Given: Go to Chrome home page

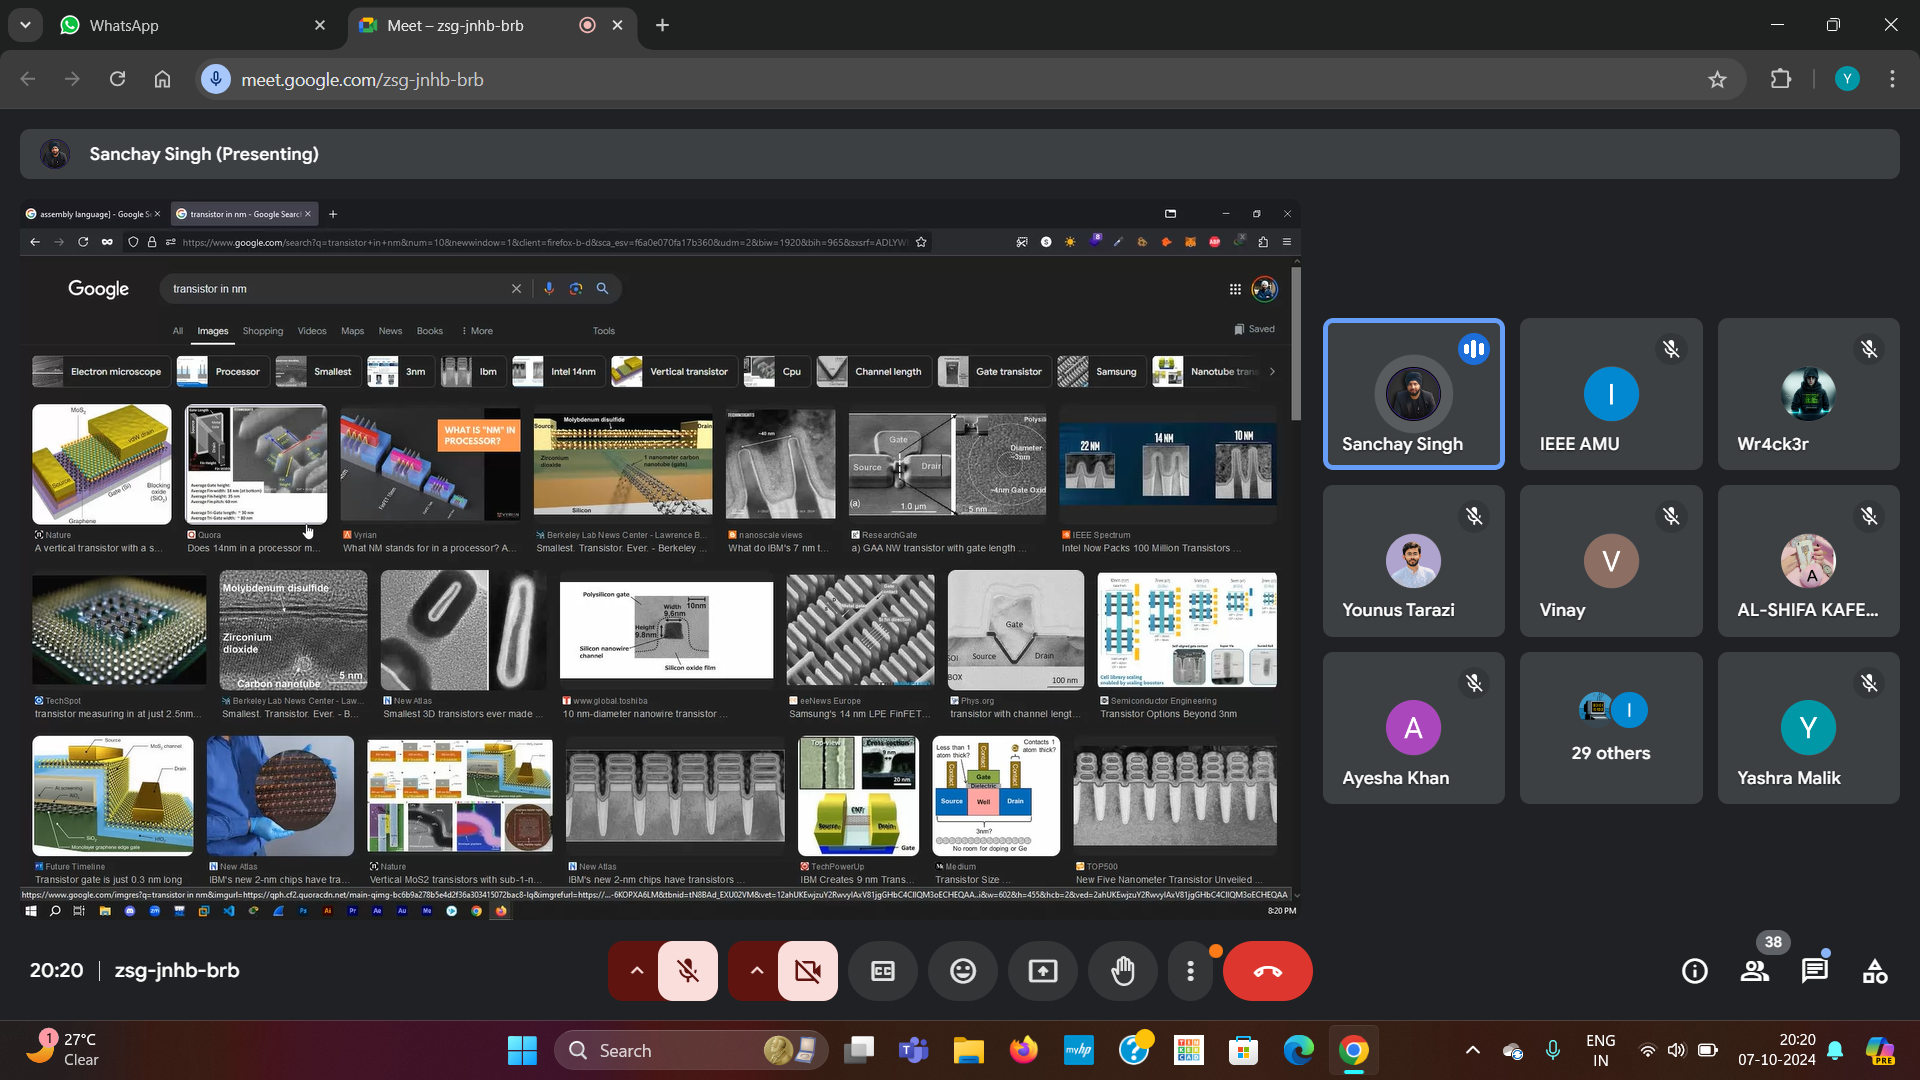Looking at the screenshot, I should 162,79.
